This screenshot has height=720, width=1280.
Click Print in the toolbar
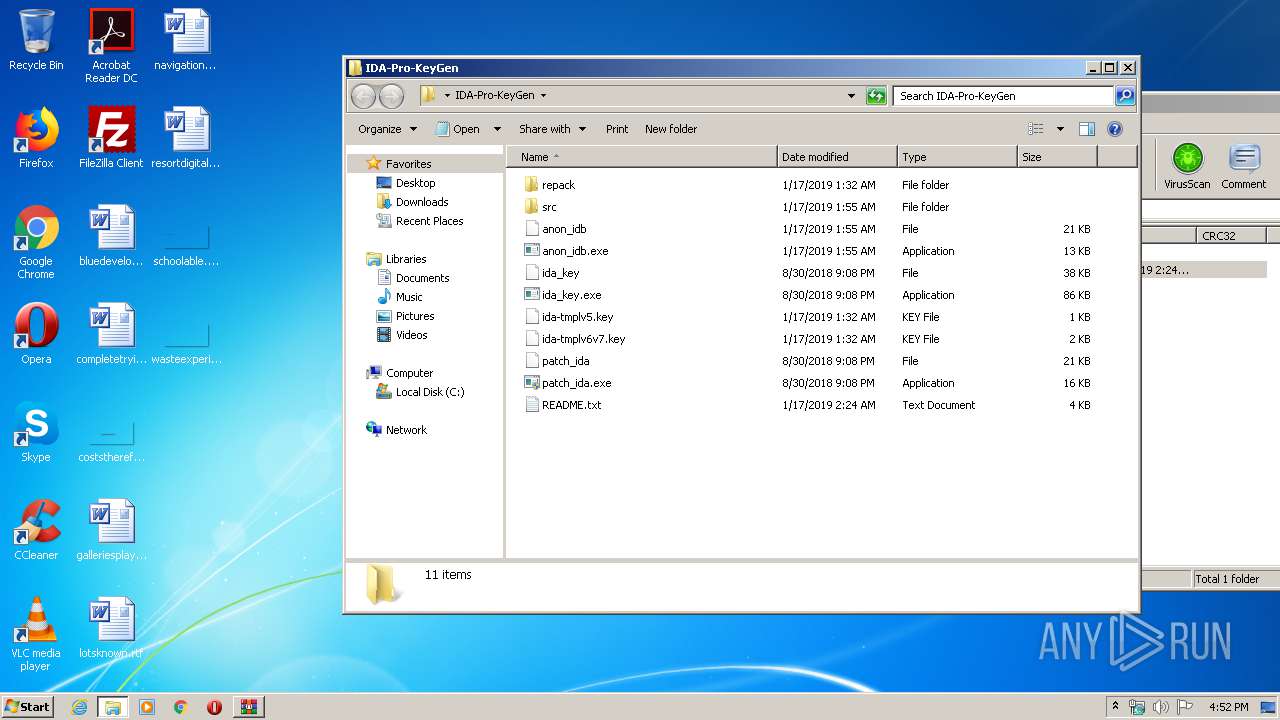coord(617,129)
